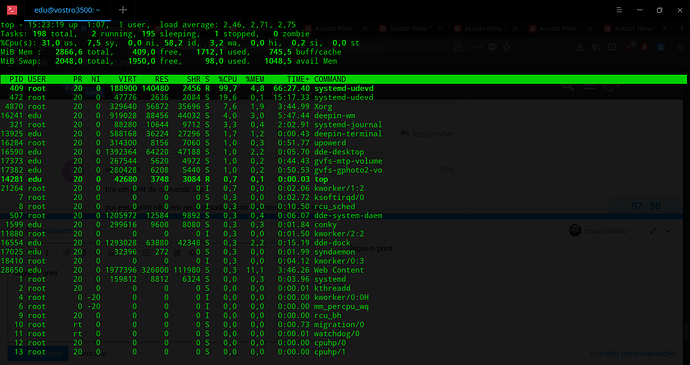Click Responder with the arrow on the post
The image size is (690, 365).
coord(427,134)
